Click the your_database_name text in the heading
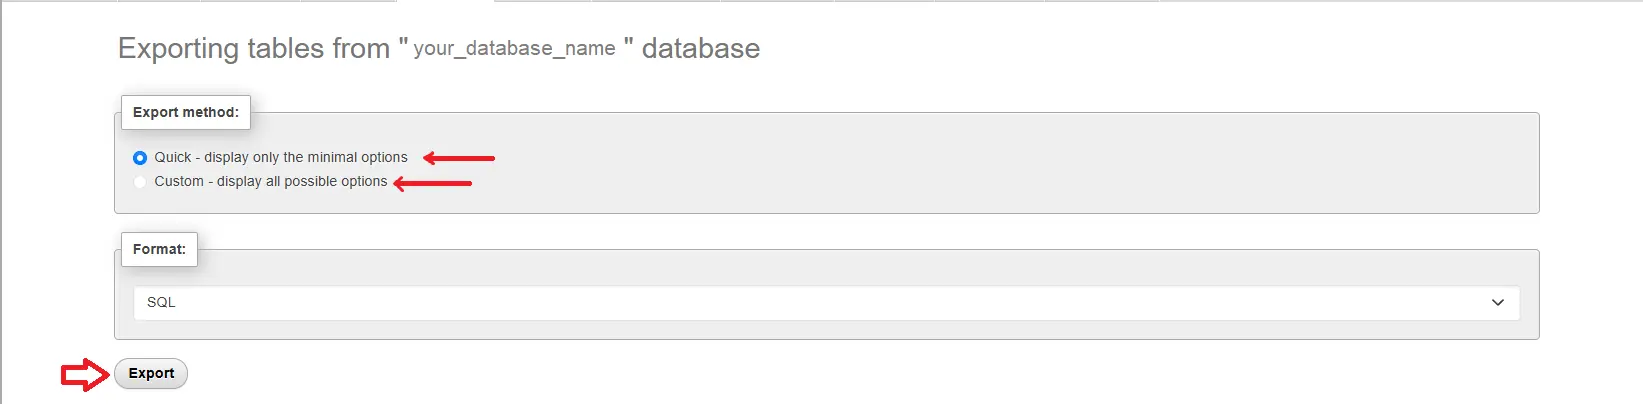This screenshot has width=1643, height=404. coord(514,49)
